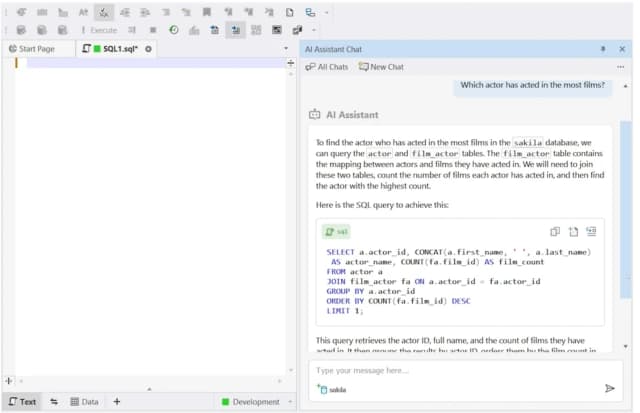640x413 pixels.
Task: Click the green sql language tag on the code block
Action: tap(336, 232)
